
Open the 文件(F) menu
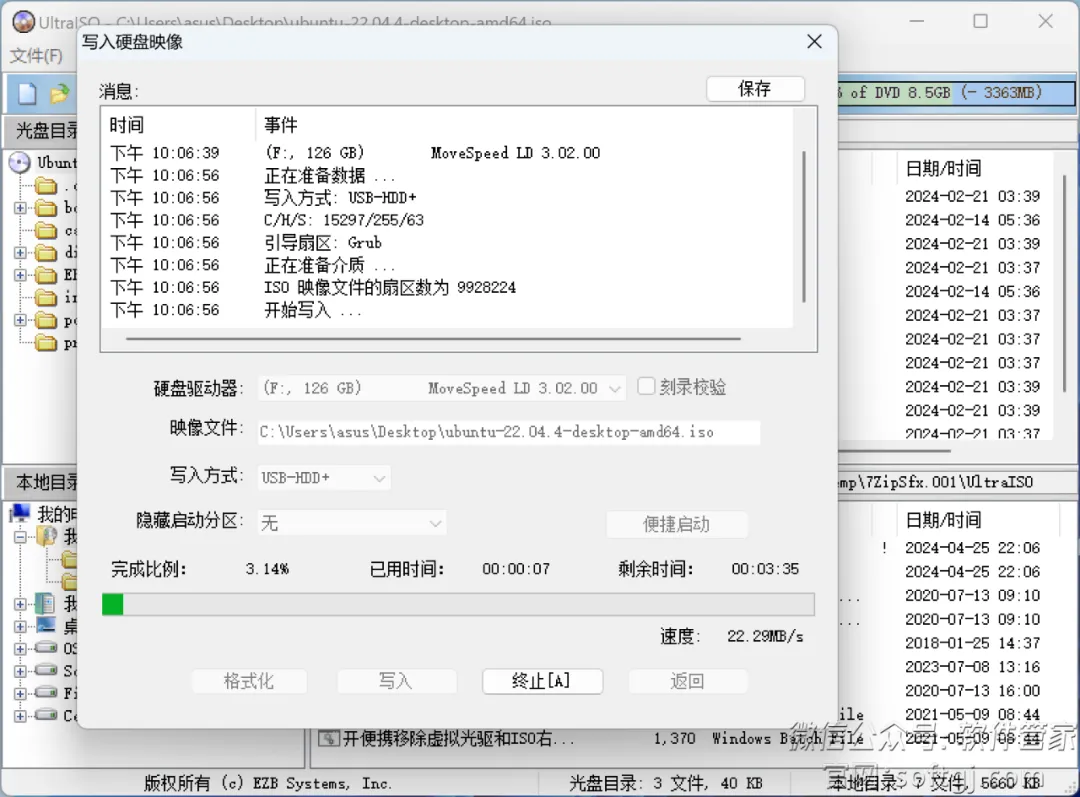coord(36,56)
